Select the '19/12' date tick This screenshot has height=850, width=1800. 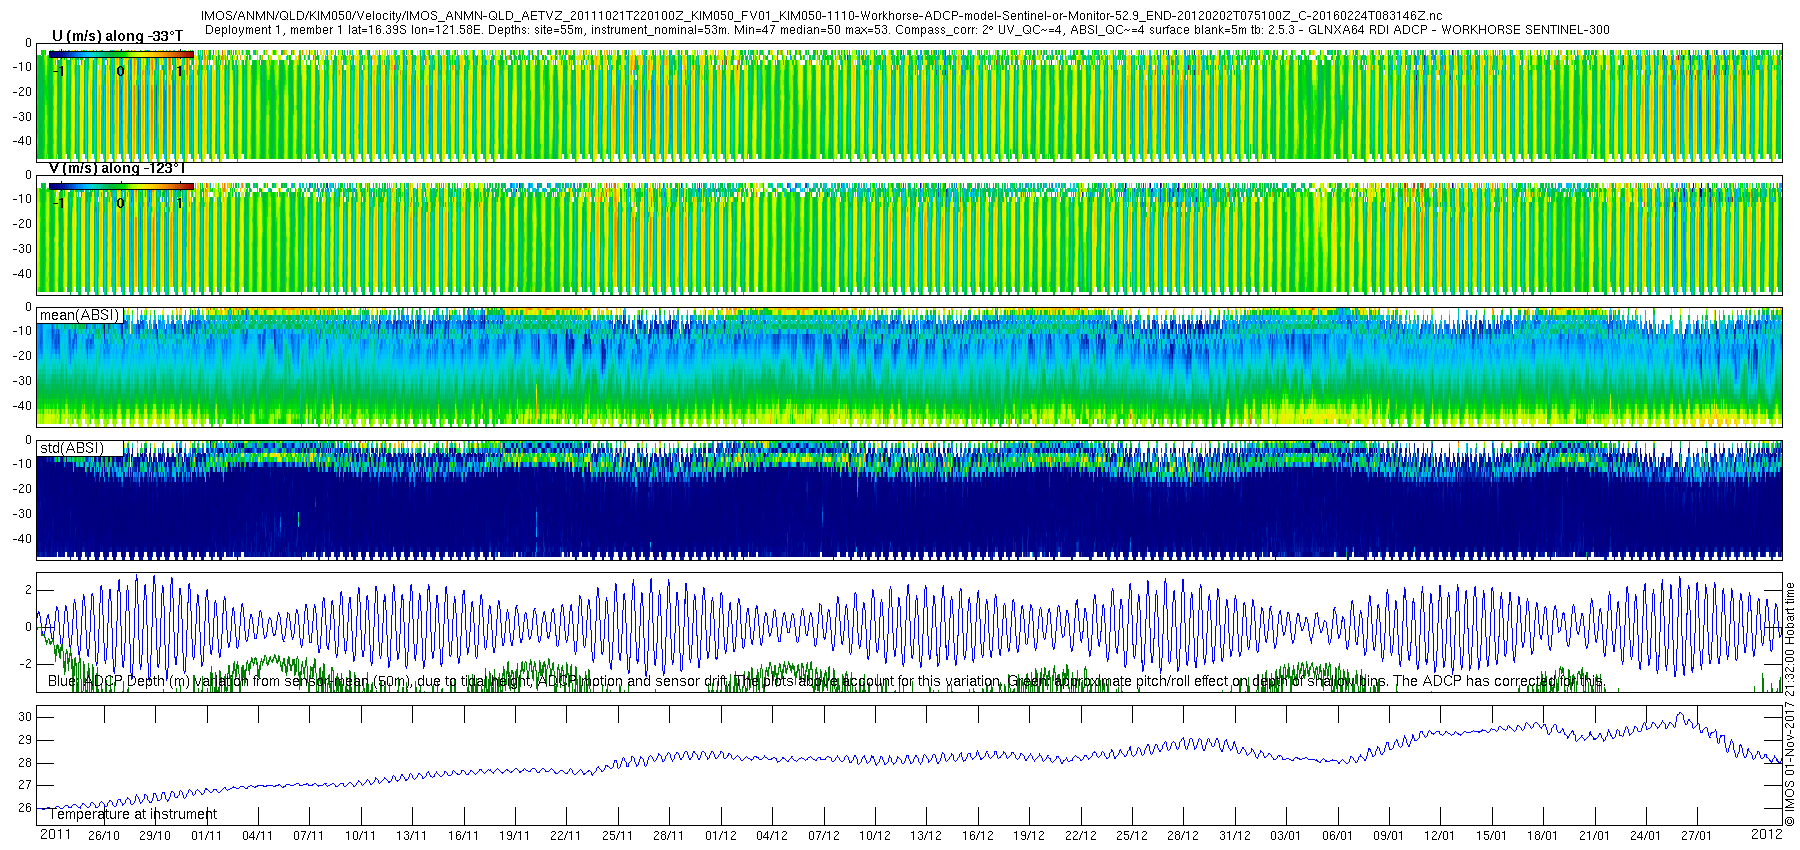point(1029,836)
